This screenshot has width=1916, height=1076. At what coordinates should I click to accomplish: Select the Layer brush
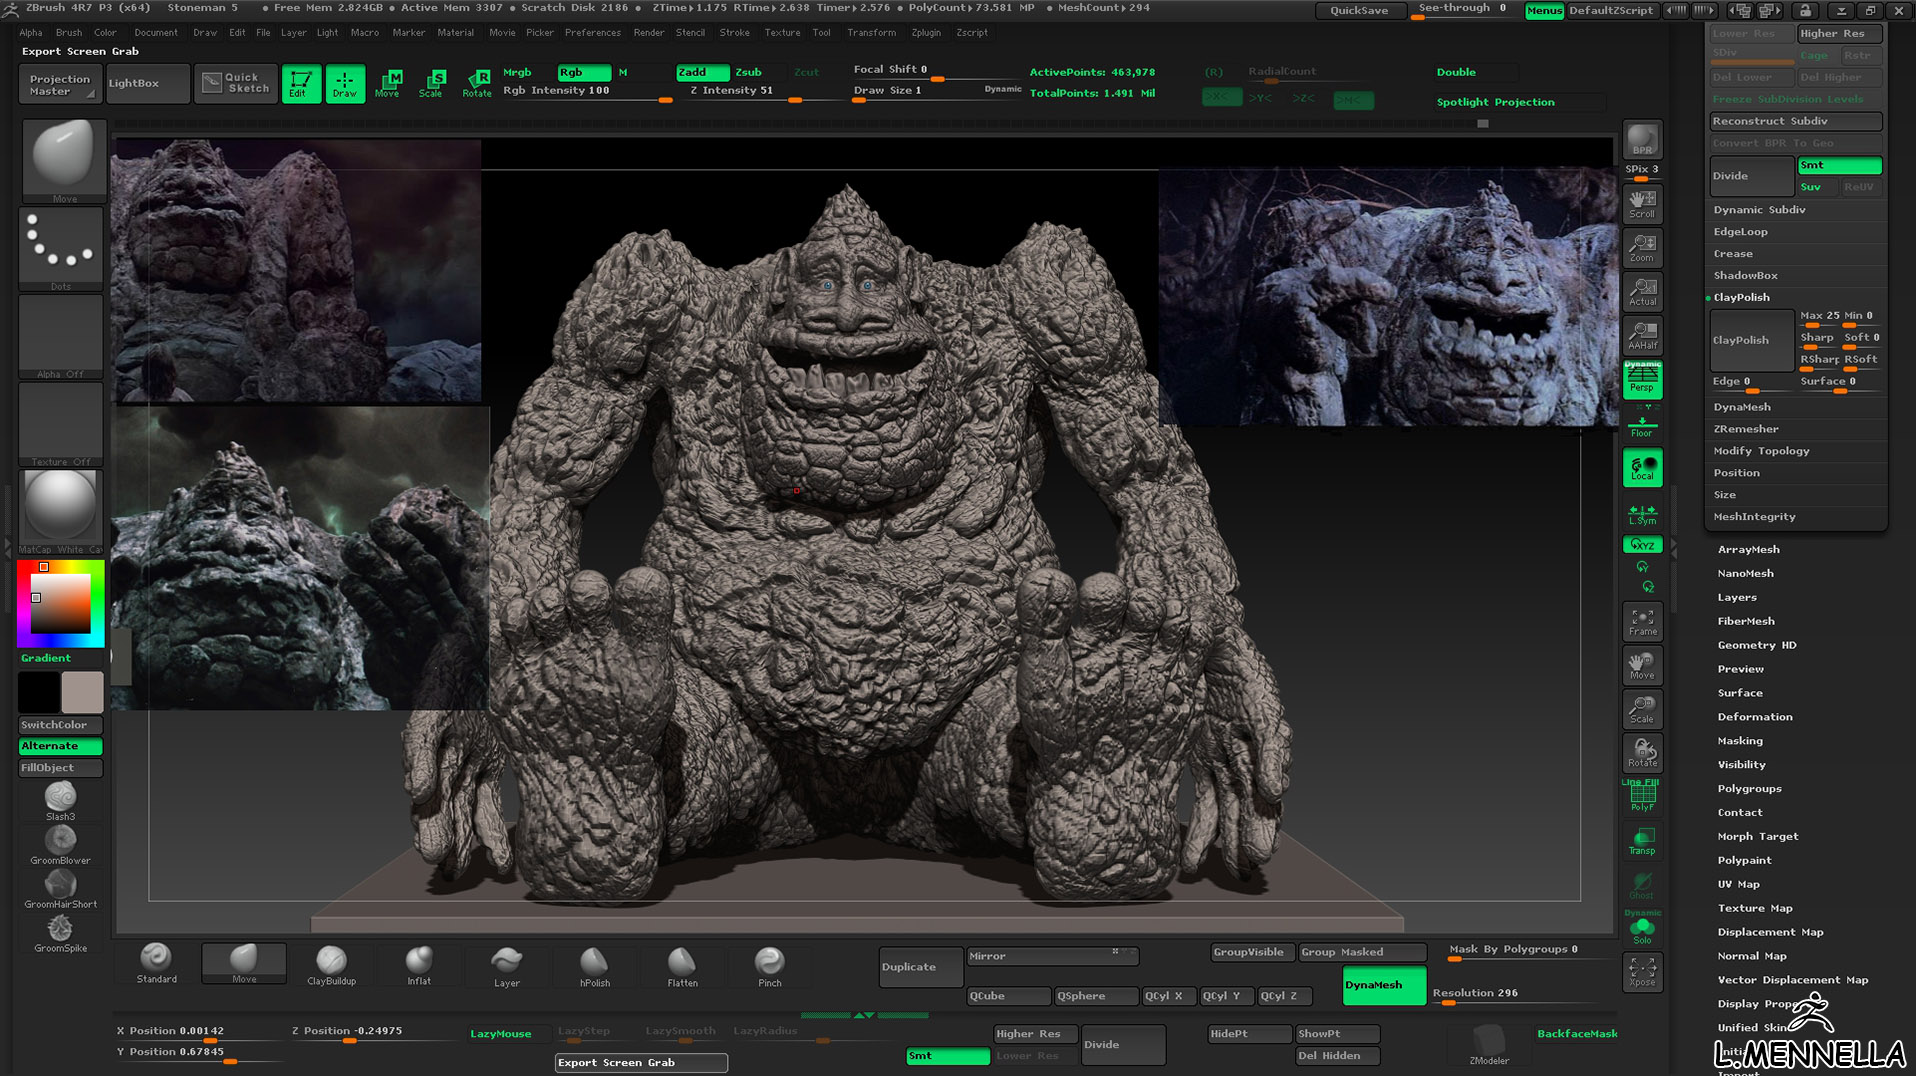point(507,964)
